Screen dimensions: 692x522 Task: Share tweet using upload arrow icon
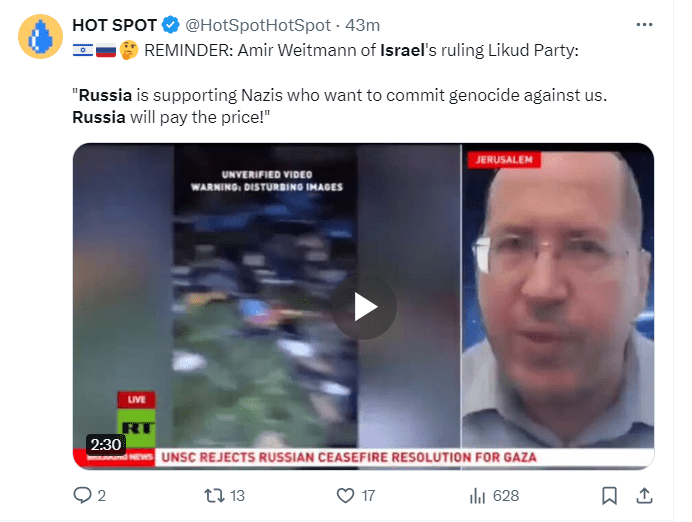644,496
